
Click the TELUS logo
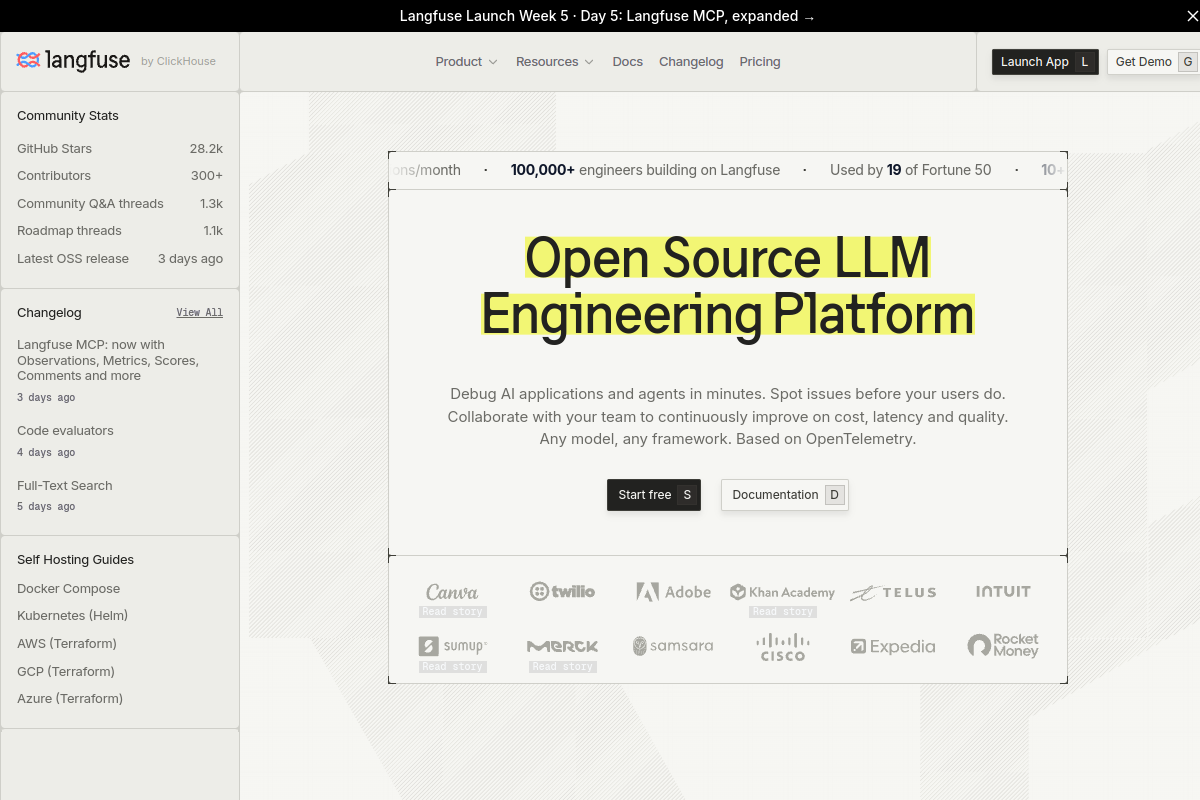coord(893,592)
